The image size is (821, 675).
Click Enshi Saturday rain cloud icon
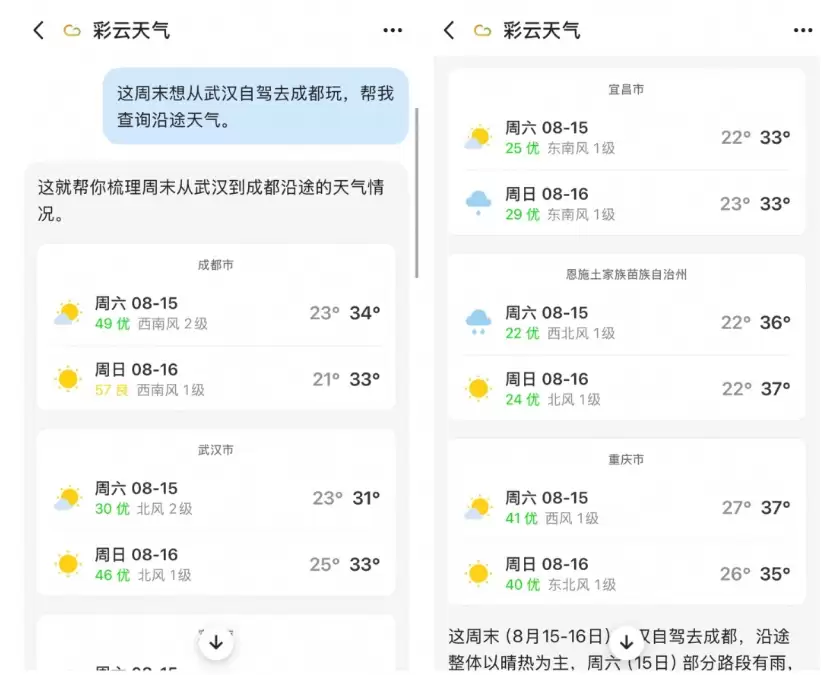(x=478, y=322)
